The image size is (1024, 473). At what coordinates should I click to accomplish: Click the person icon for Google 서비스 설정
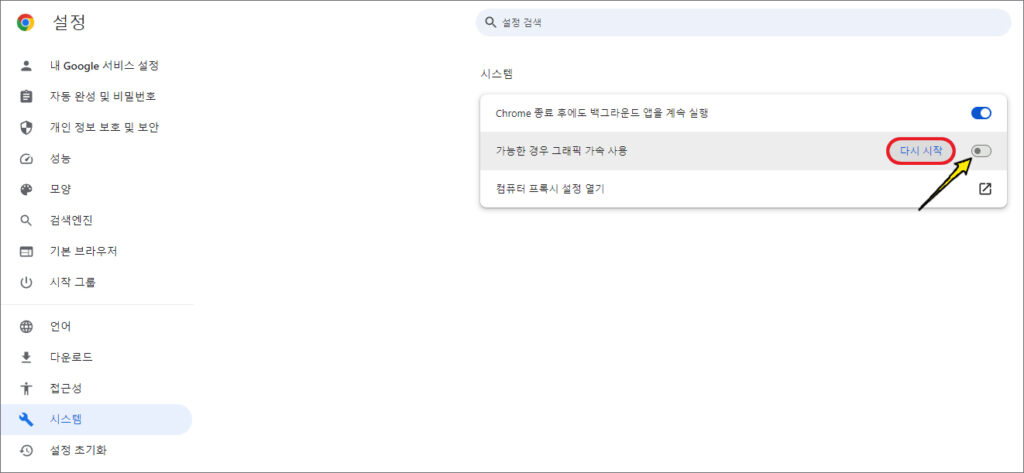pyautogui.click(x=26, y=65)
